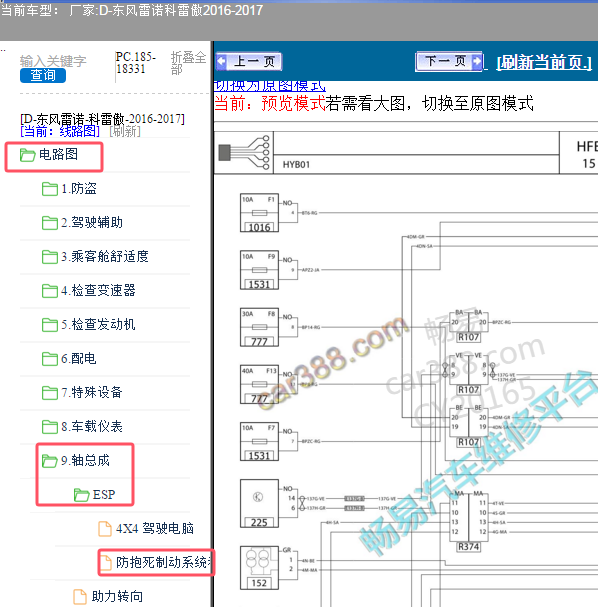Go to next page with 下一页

click(x=449, y=61)
